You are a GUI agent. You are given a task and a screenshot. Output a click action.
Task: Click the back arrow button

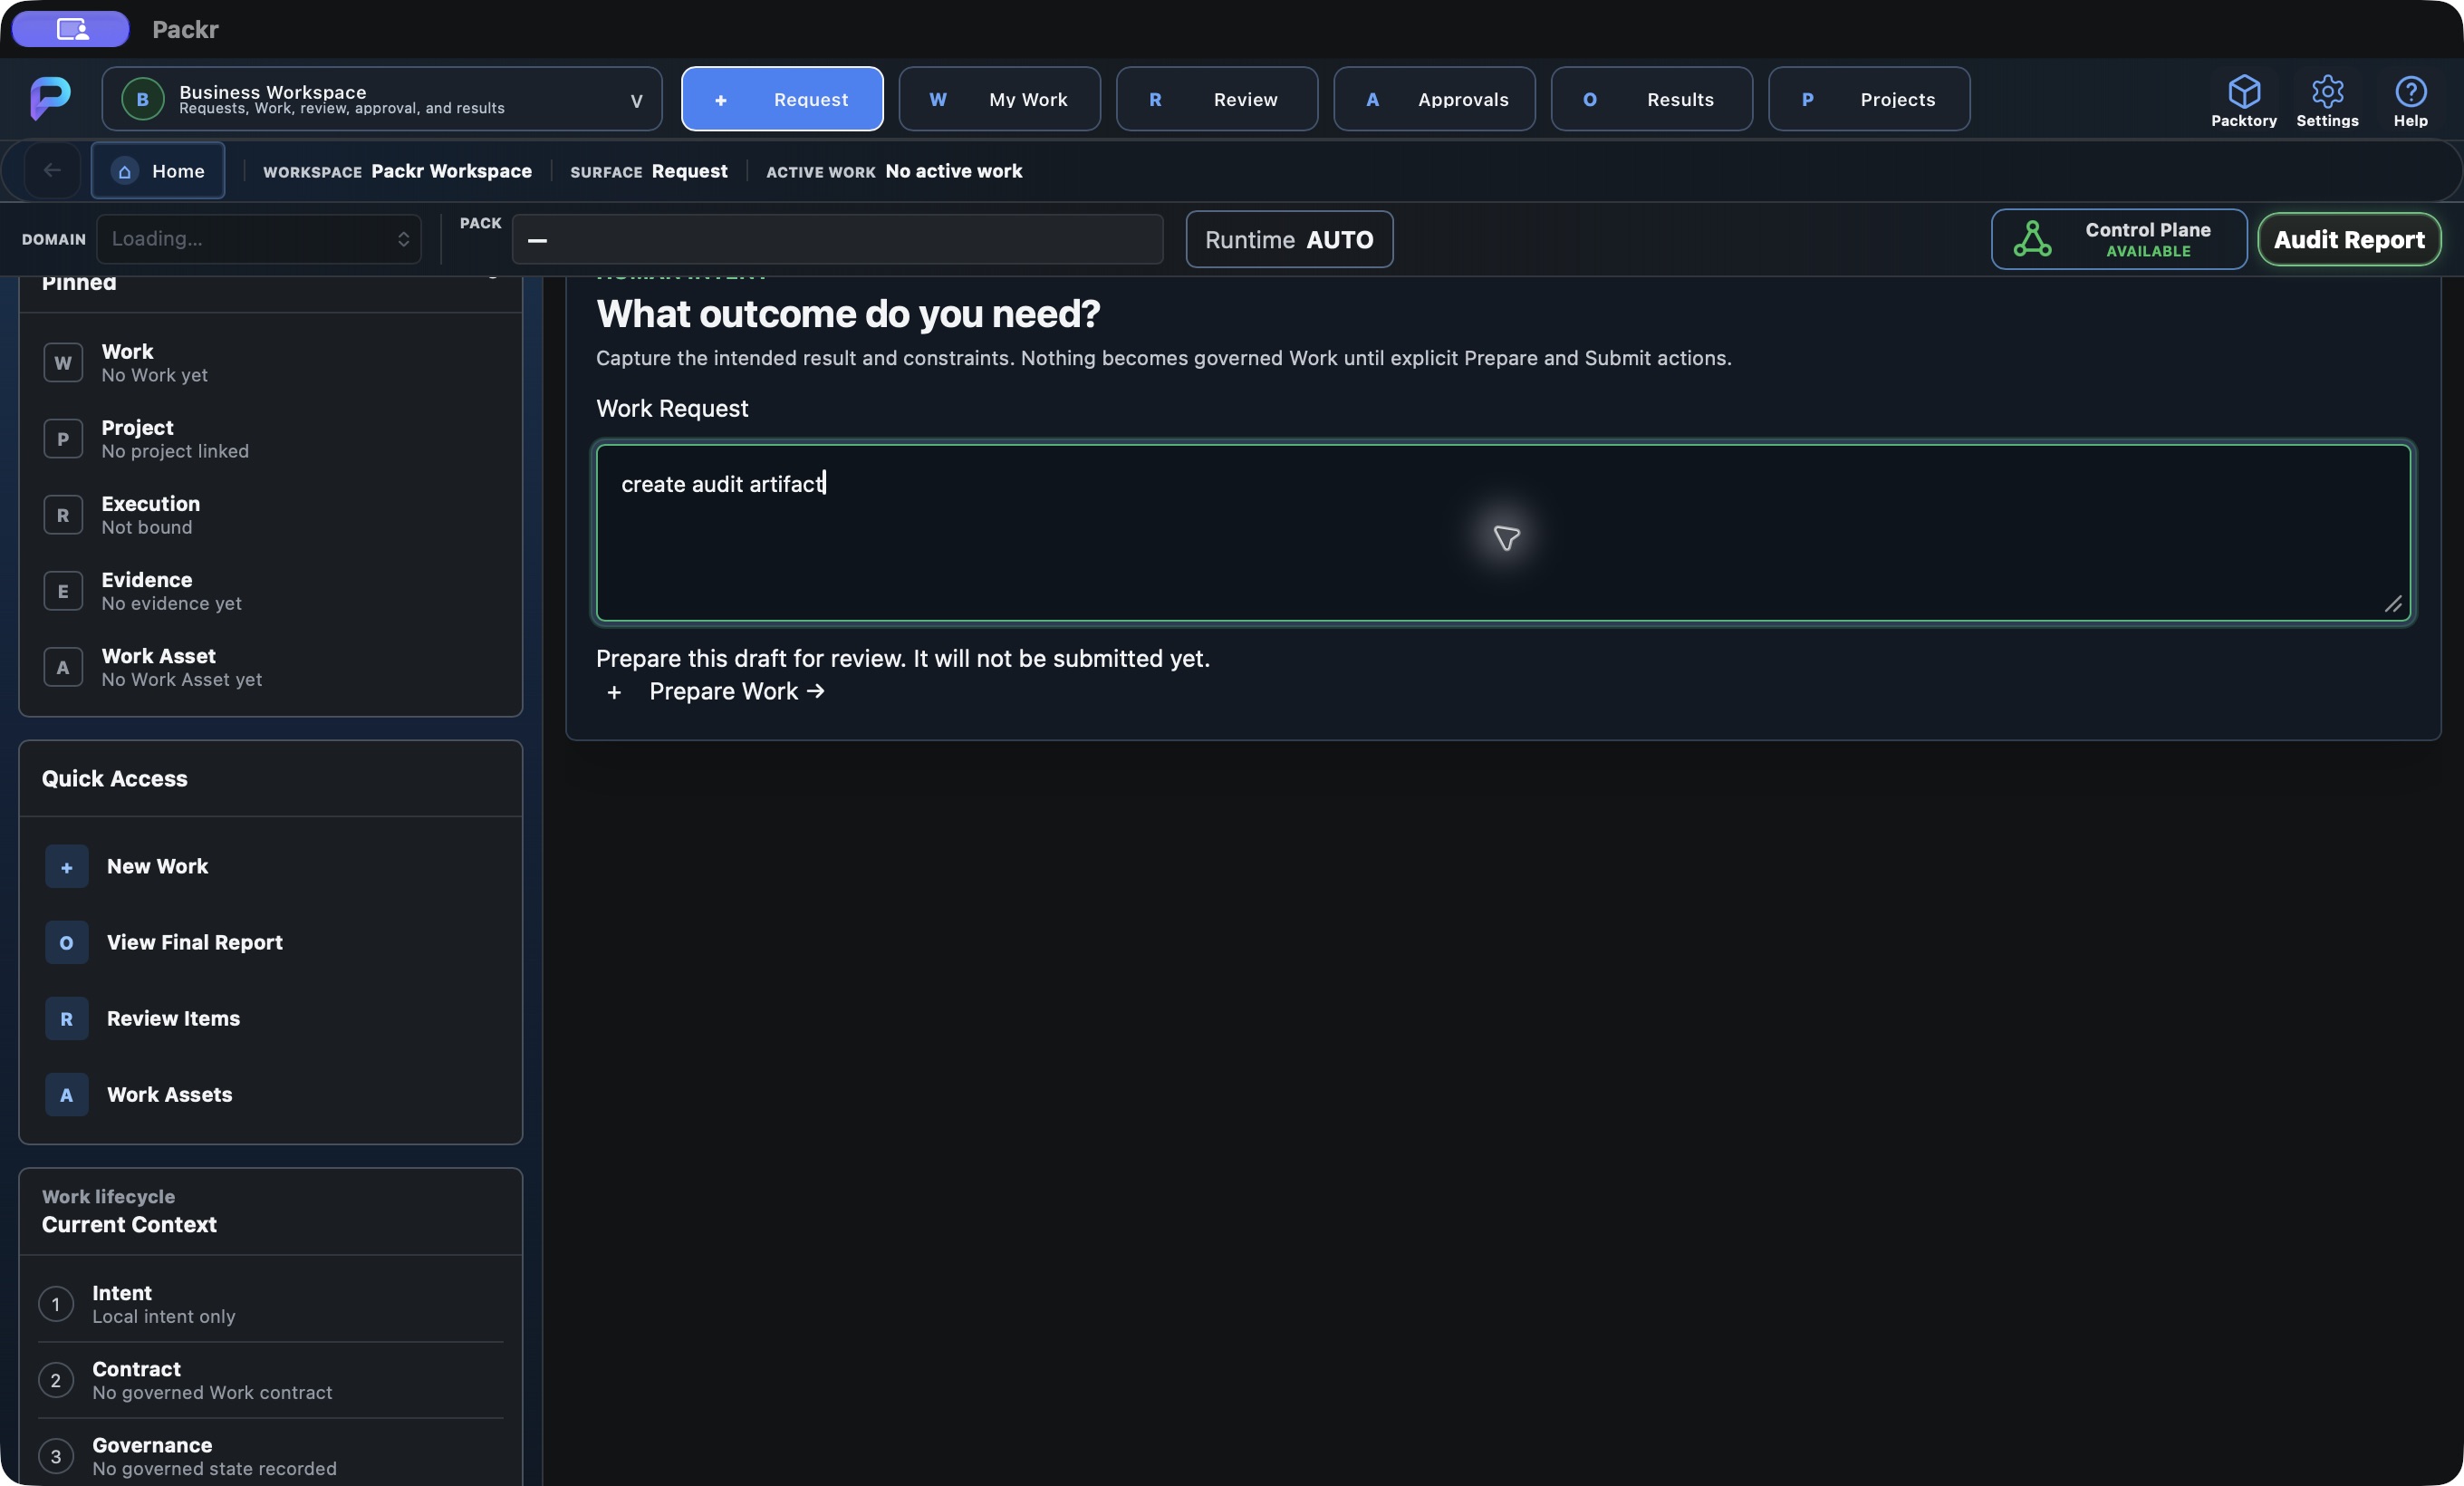pyautogui.click(x=52, y=171)
